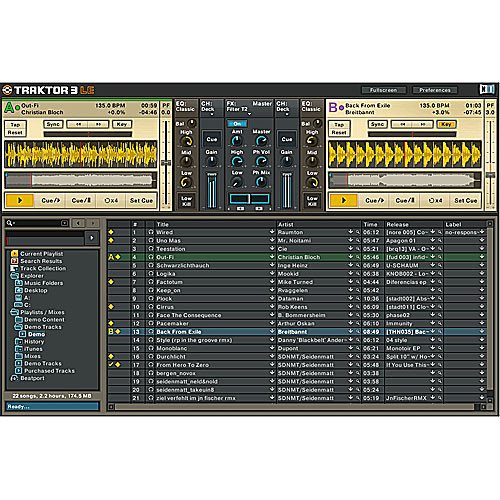Adjust the FX Amt knob
Viewport: 500px width, 500px height.
click(236, 141)
